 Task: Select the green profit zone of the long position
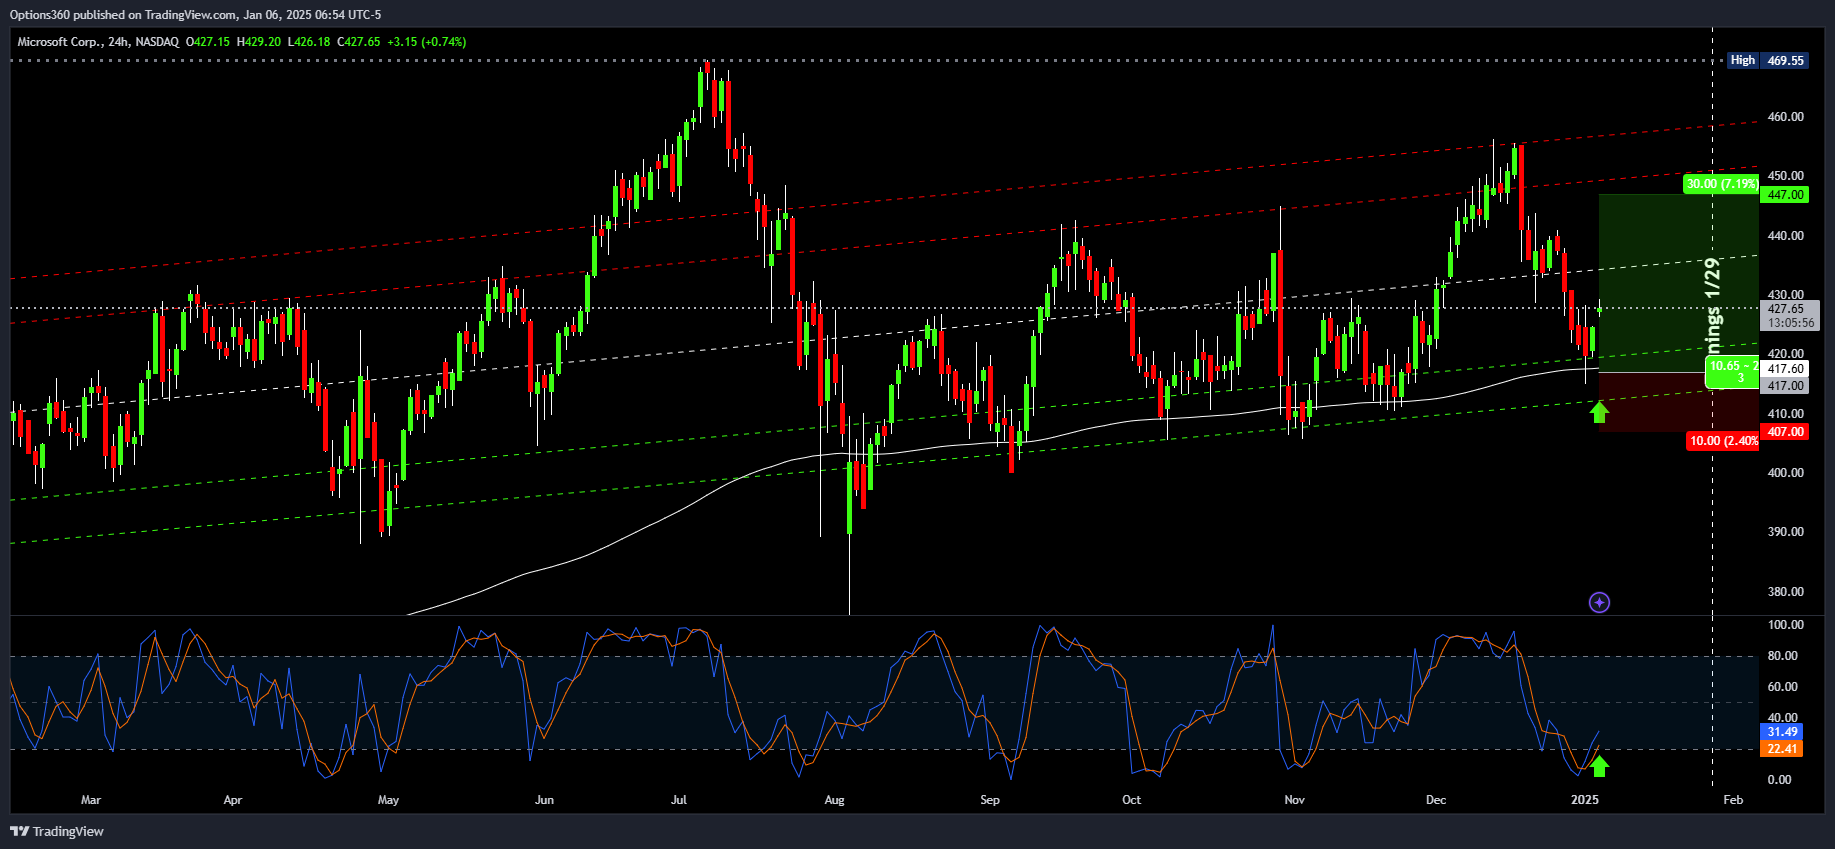pos(1678,283)
